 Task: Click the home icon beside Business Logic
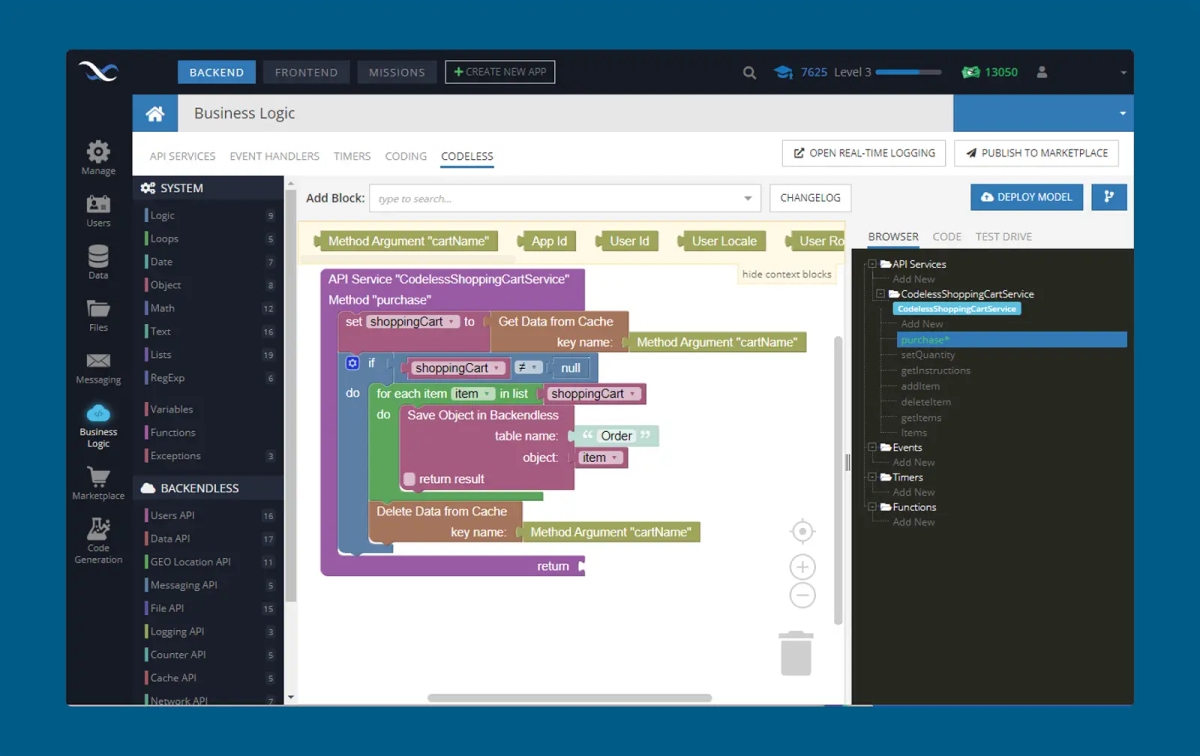pos(155,114)
